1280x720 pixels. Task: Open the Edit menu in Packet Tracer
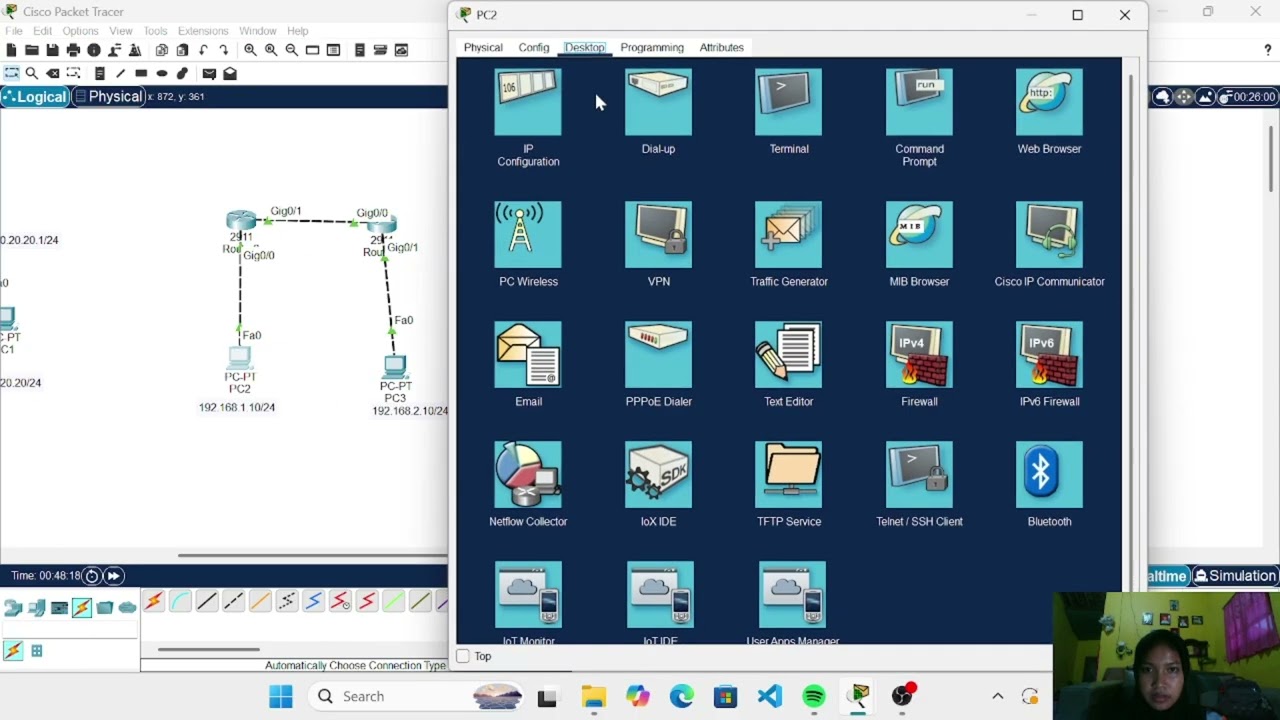(42, 31)
